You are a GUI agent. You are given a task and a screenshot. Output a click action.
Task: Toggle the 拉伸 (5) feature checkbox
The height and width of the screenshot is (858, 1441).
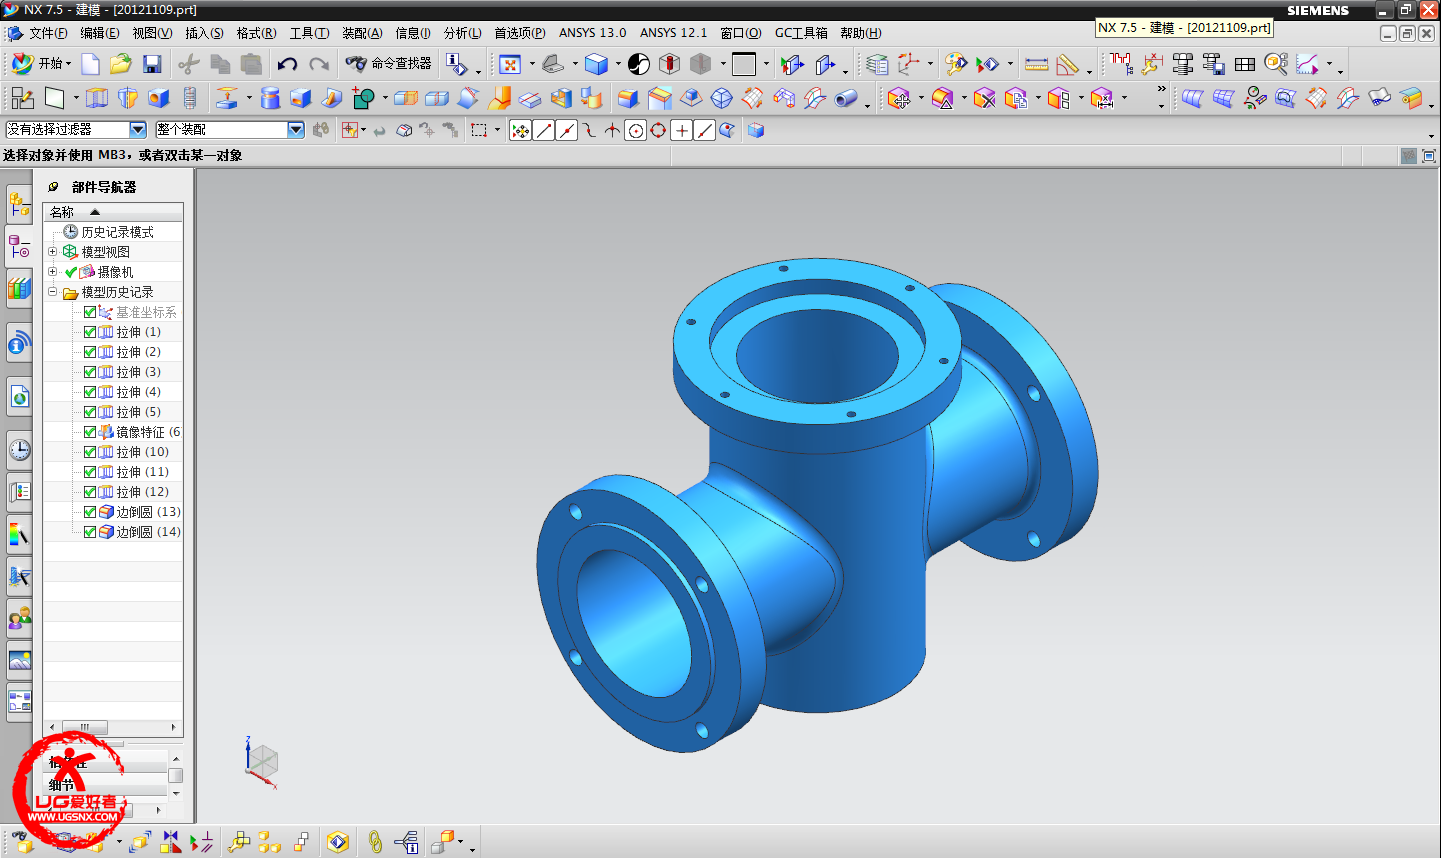tap(90, 412)
